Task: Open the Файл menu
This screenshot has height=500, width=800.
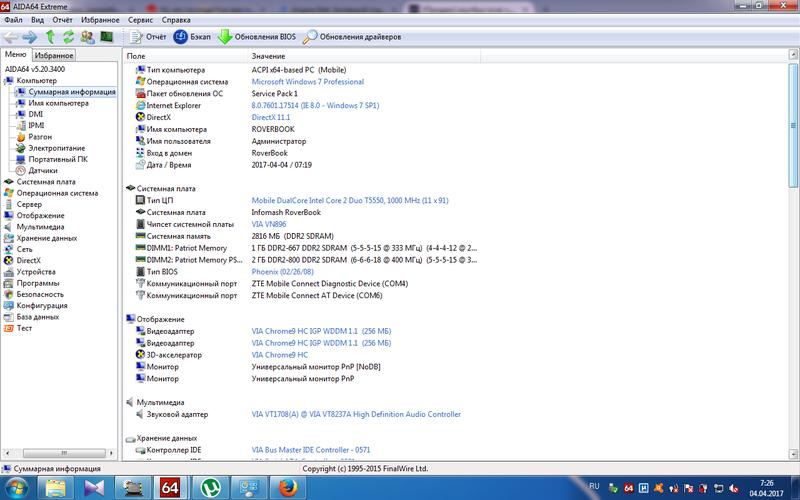Action: click(13, 20)
